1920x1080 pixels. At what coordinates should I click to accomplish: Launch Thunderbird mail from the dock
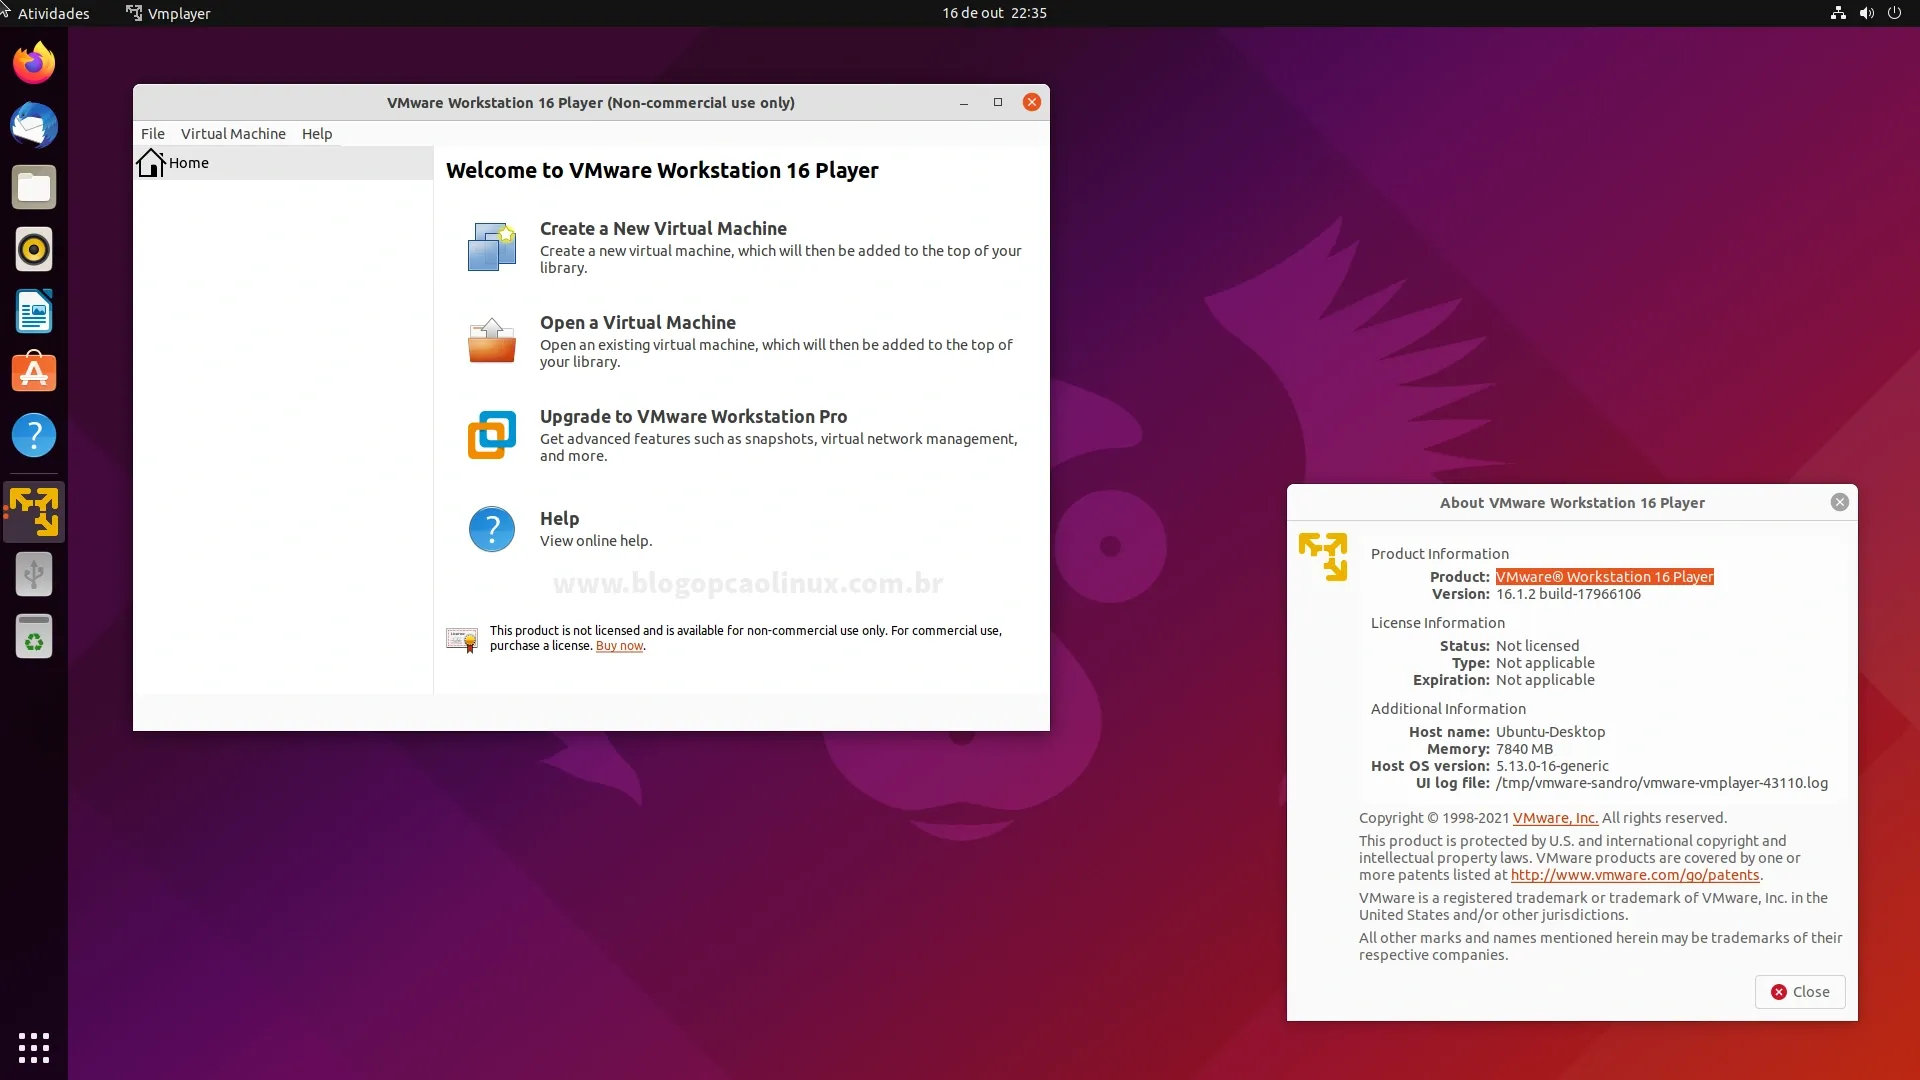(x=34, y=125)
